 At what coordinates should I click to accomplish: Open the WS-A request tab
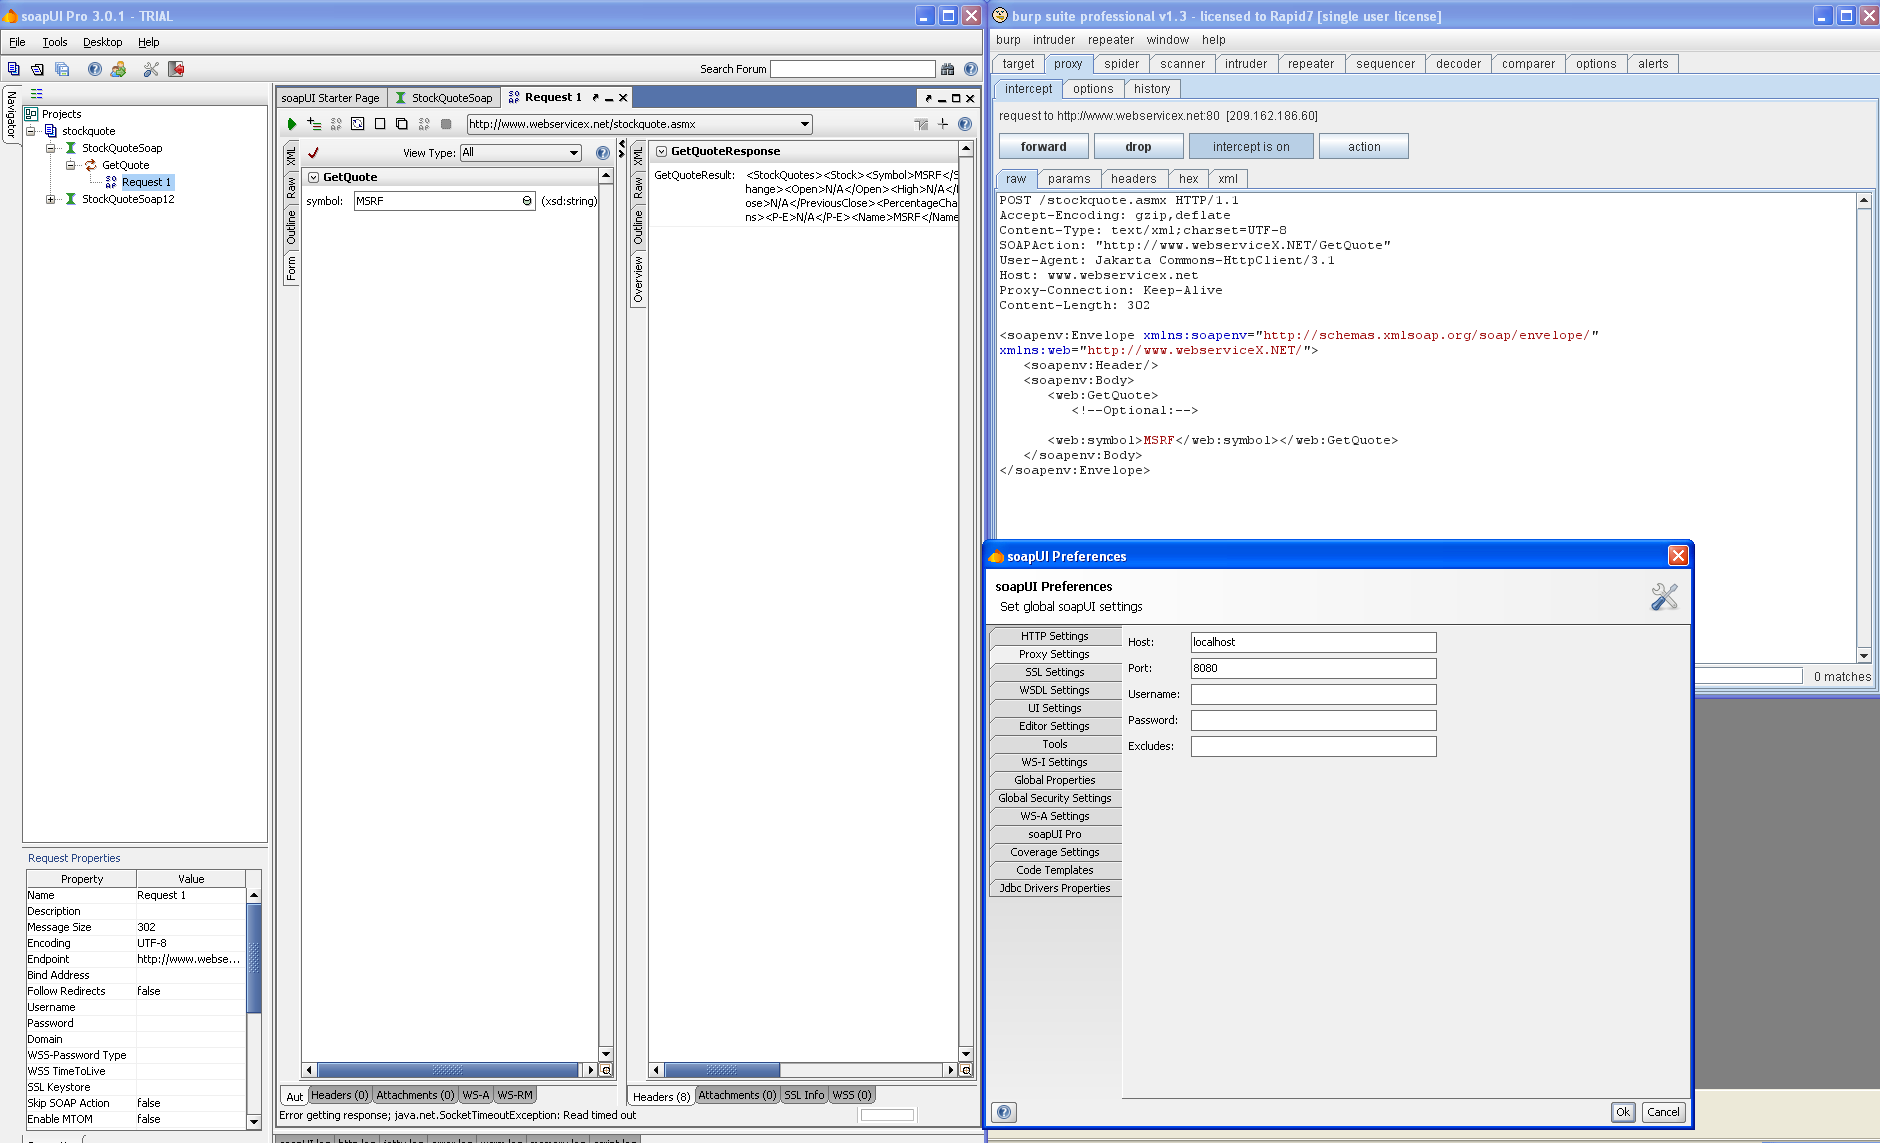[476, 1095]
